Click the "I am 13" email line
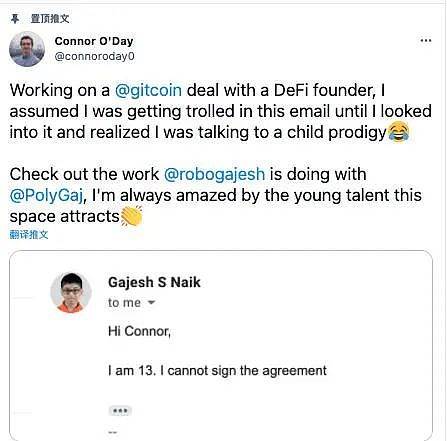Screen dimensions: 447x441 pos(217,371)
